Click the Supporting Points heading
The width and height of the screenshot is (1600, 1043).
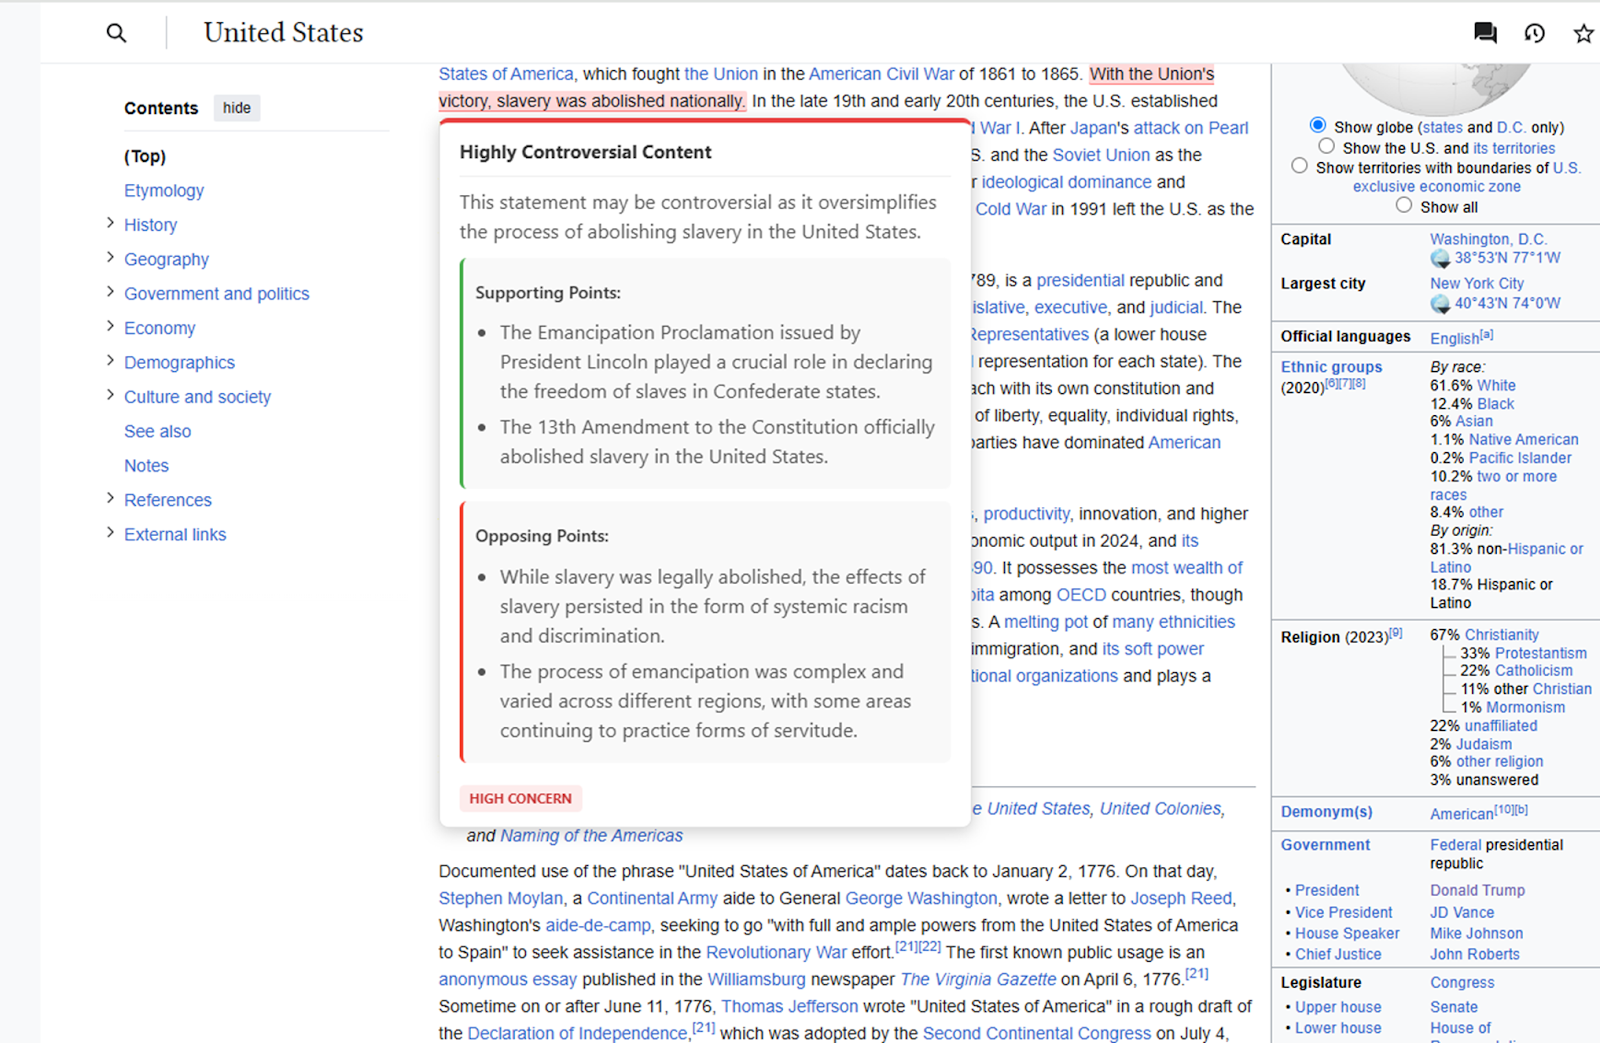point(548,293)
